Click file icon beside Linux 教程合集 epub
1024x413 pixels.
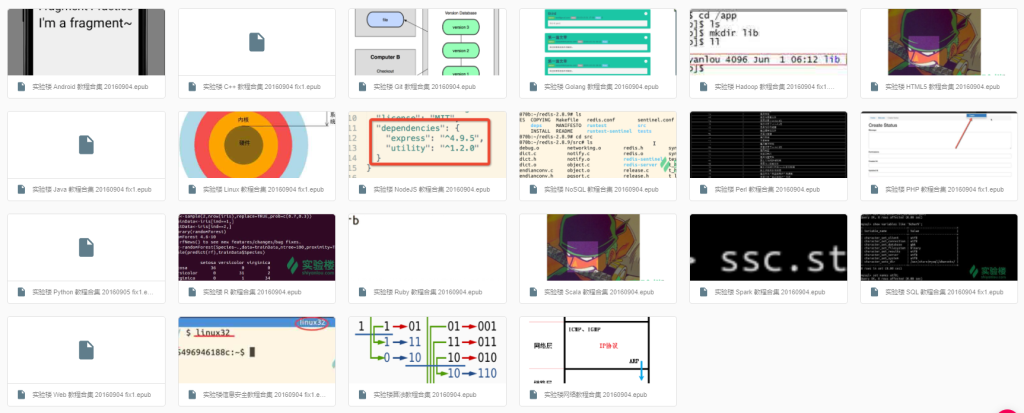[x=192, y=189]
